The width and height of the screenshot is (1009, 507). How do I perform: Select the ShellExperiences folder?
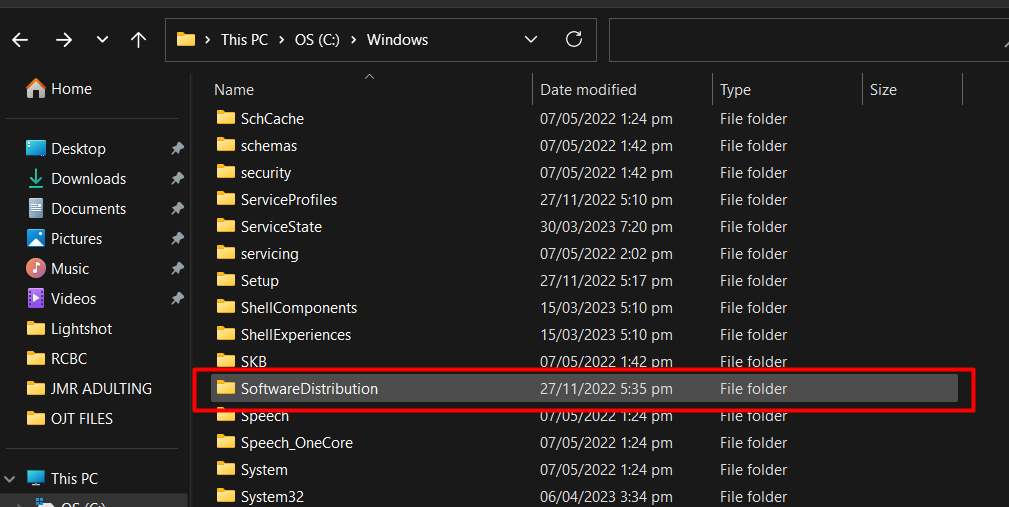point(584,335)
